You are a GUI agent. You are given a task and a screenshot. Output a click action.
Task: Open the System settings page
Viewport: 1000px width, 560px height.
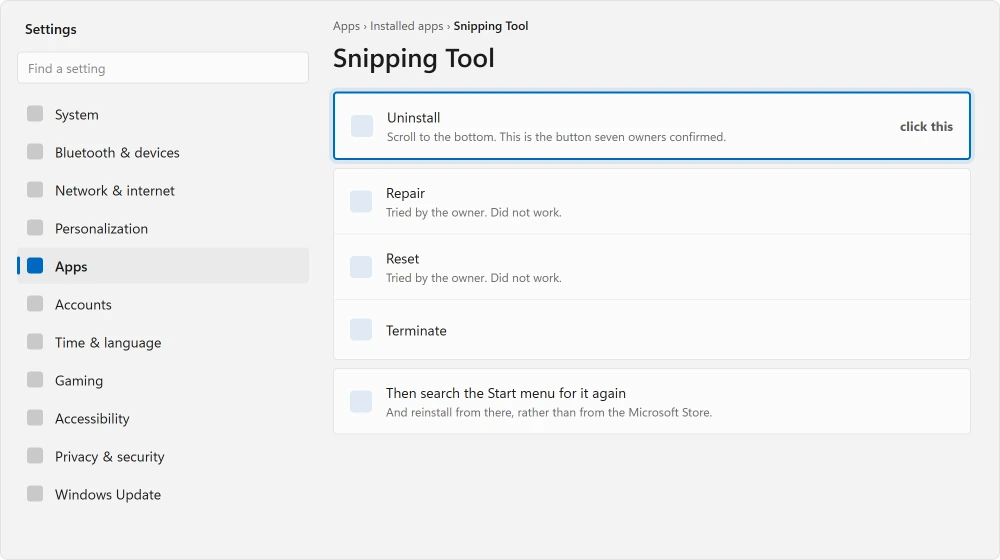click(163, 114)
